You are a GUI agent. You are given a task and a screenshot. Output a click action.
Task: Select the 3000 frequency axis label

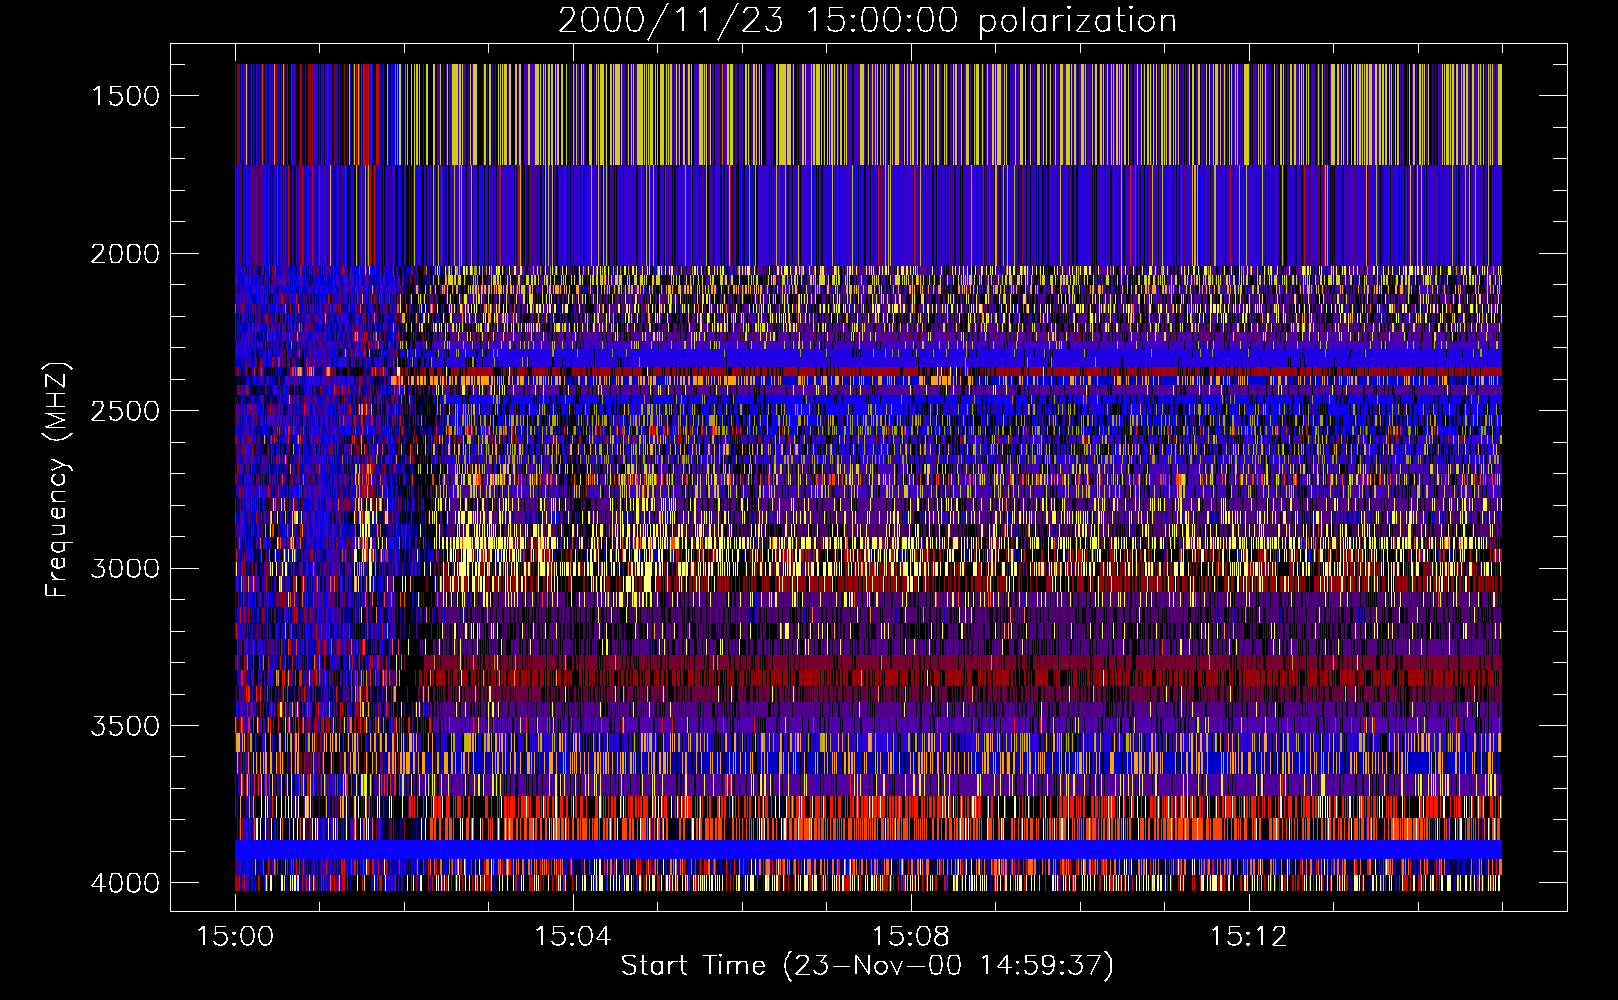pyautogui.click(x=125, y=568)
